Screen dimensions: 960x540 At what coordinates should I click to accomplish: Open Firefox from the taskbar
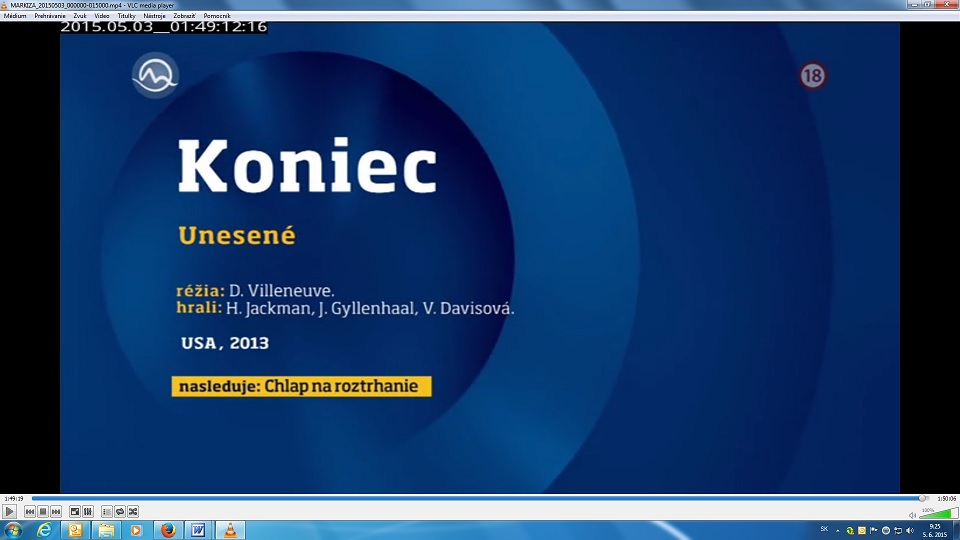(x=167, y=530)
